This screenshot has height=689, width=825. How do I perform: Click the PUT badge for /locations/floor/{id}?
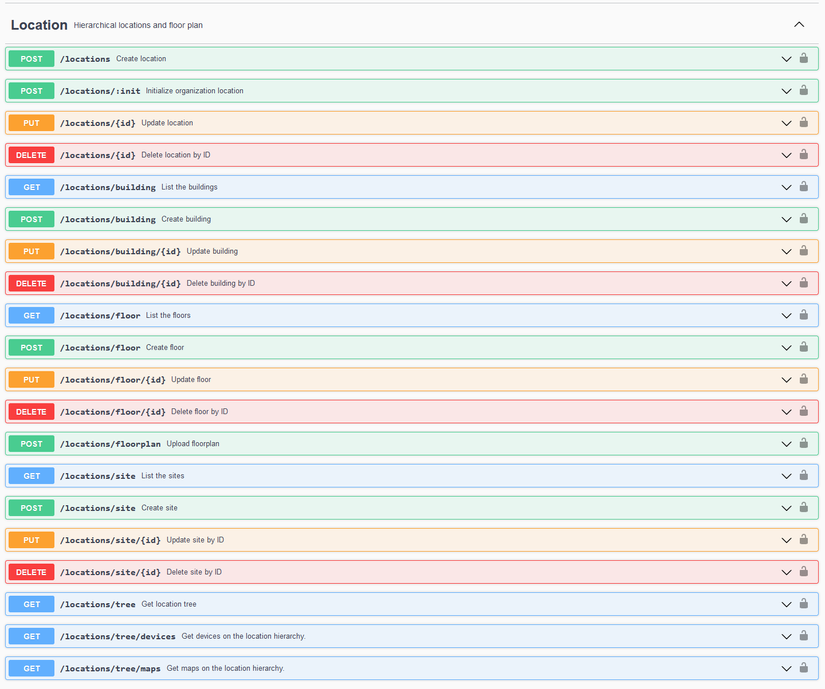point(31,380)
